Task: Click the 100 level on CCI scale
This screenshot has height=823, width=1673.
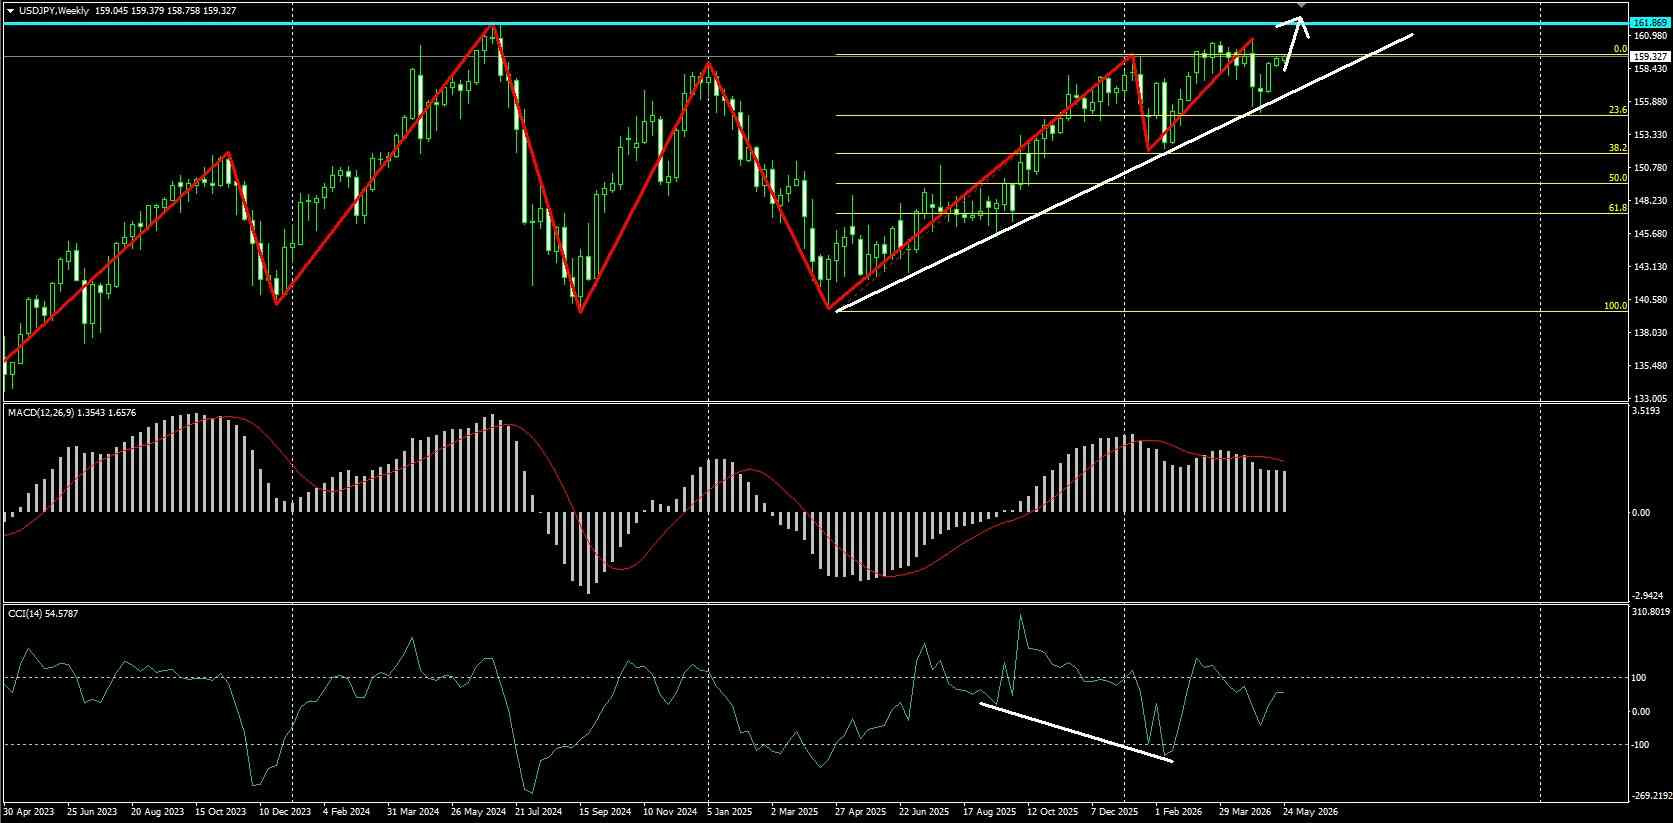Action: click(1640, 678)
